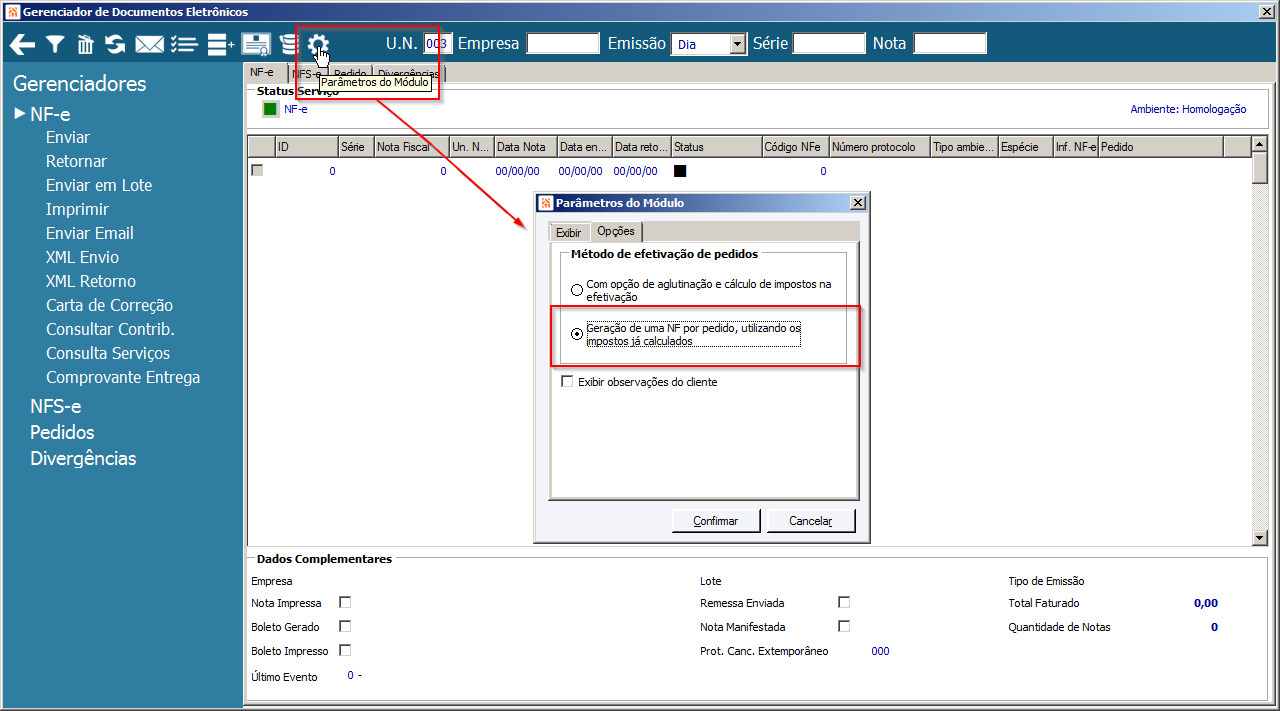The height and width of the screenshot is (711, 1280).
Task: Collapse the NF-e tree node arrow
Action: coord(20,113)
